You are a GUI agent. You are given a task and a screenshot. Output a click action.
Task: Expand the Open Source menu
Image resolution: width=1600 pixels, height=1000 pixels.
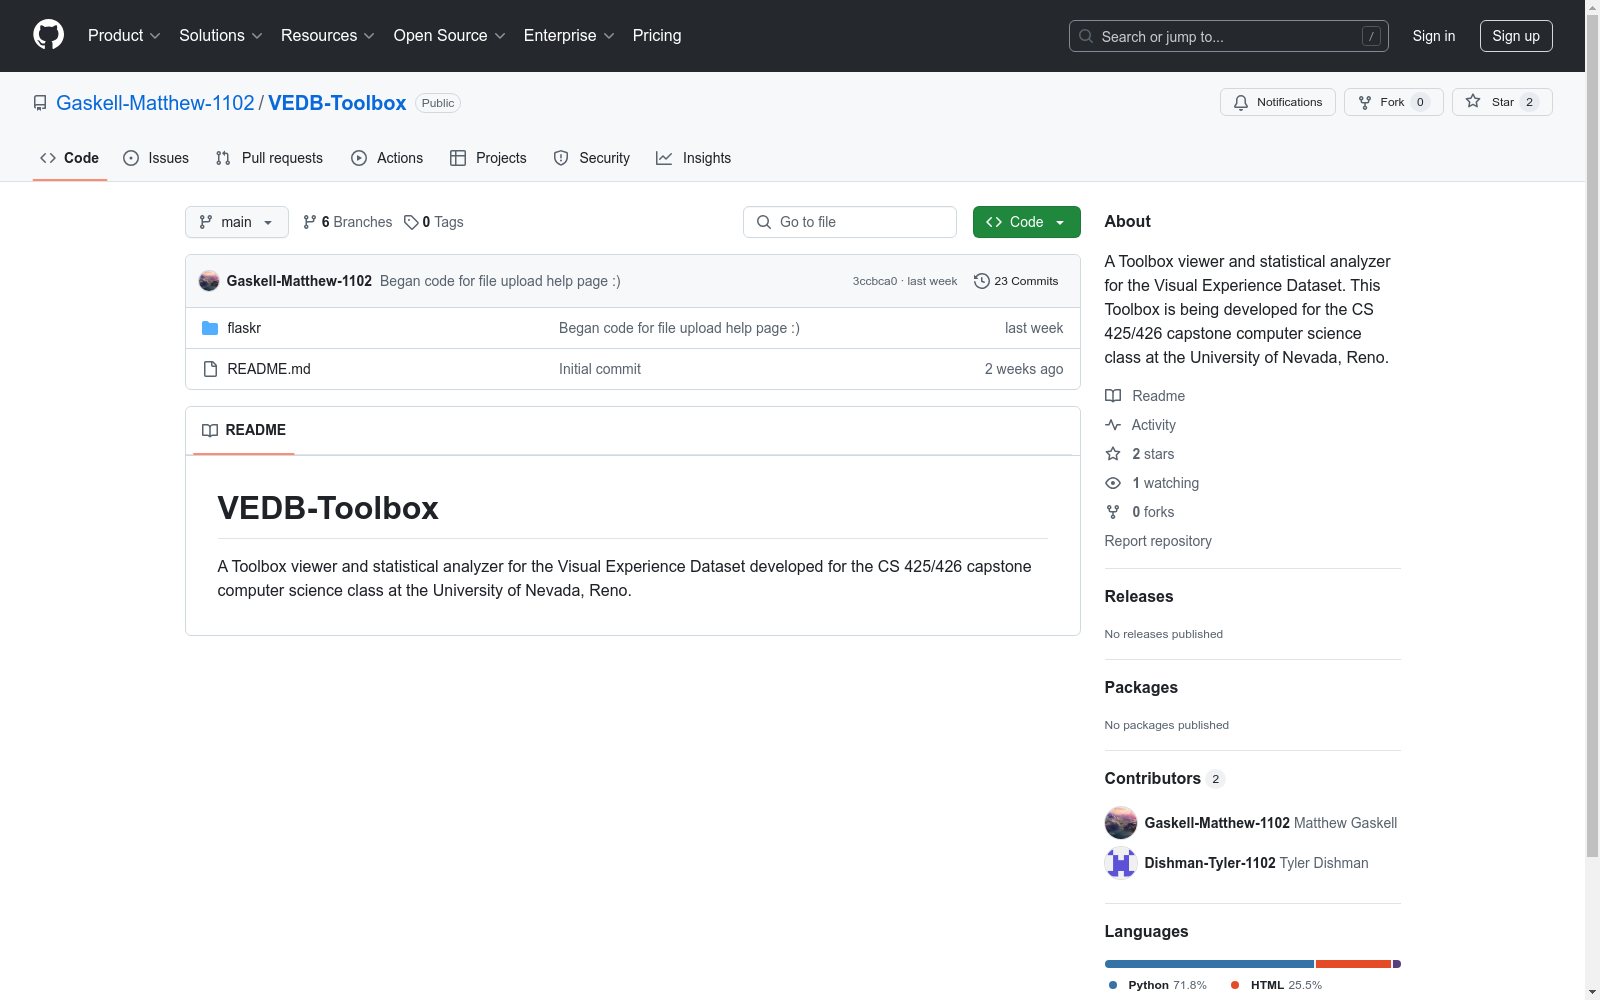tap(450, 36)
